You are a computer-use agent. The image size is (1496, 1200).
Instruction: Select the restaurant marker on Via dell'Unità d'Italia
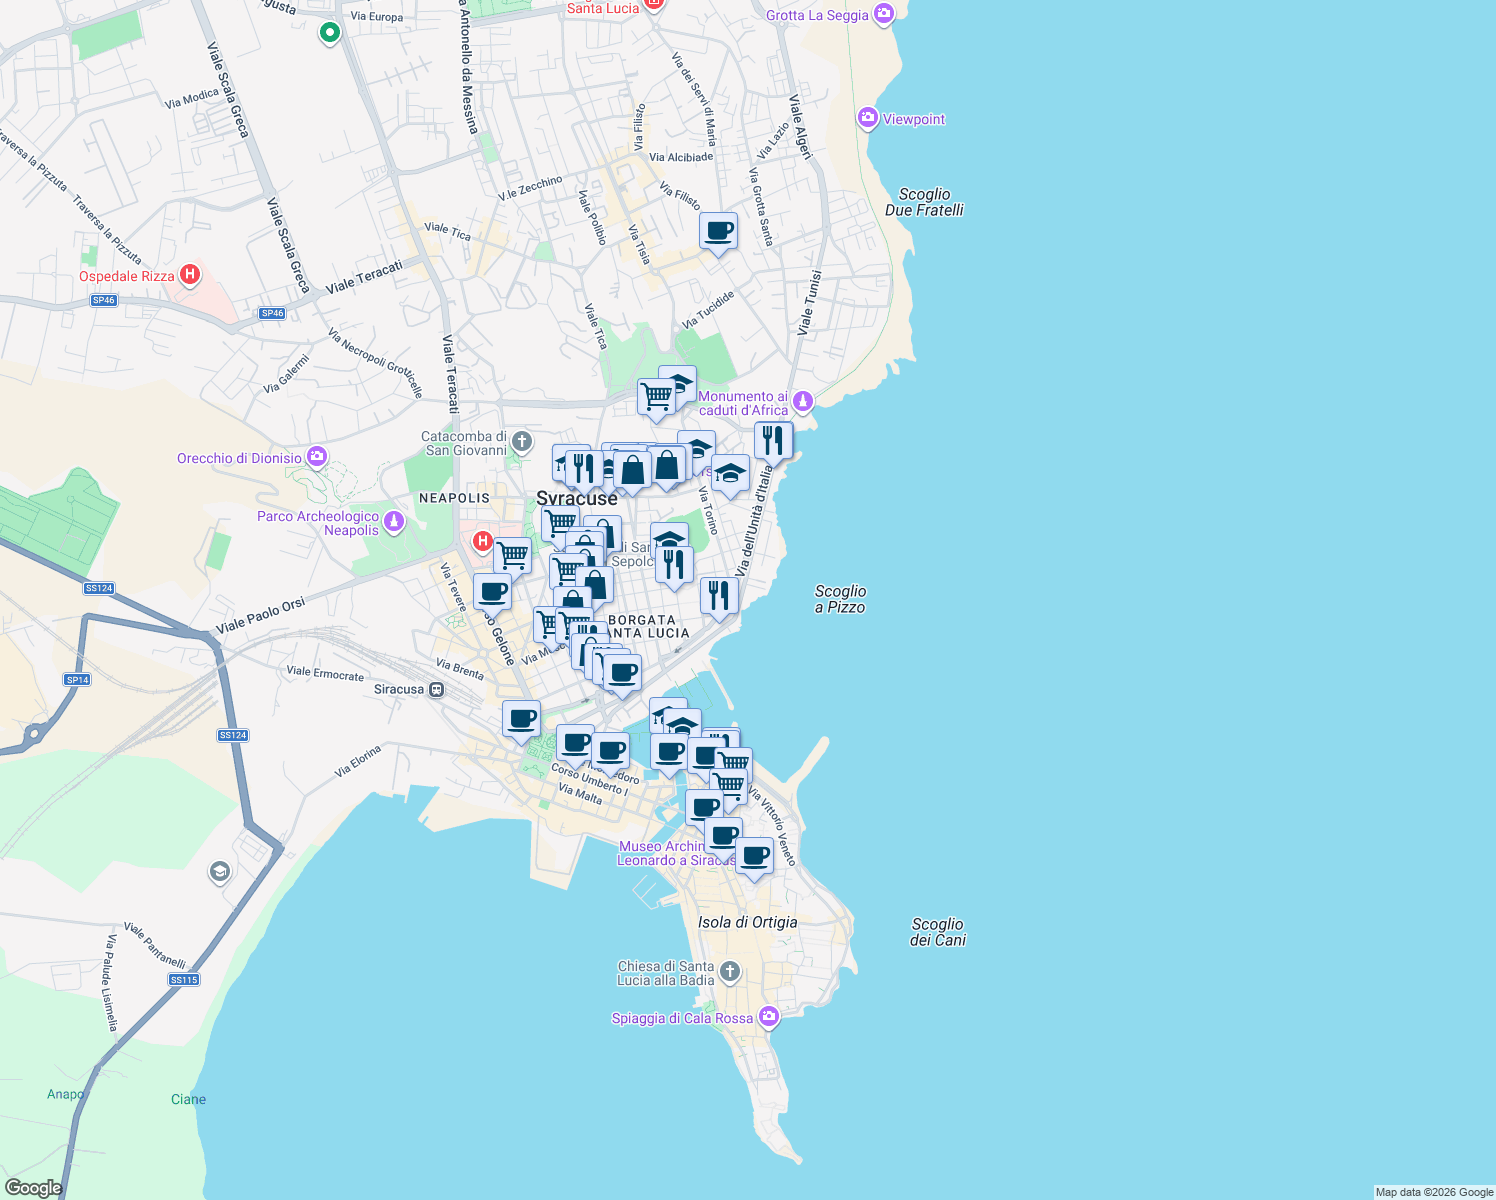(772, 438)
